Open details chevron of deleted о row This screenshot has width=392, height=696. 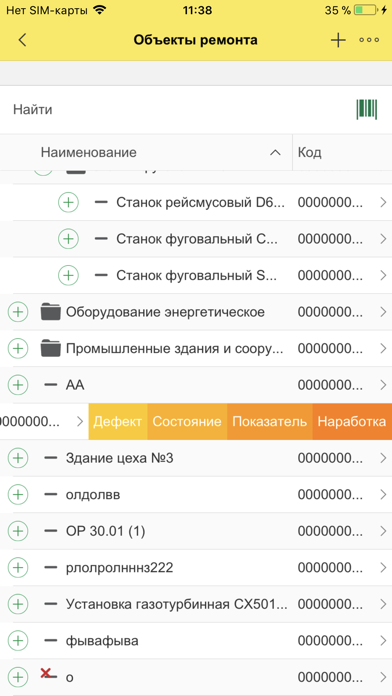384,677
